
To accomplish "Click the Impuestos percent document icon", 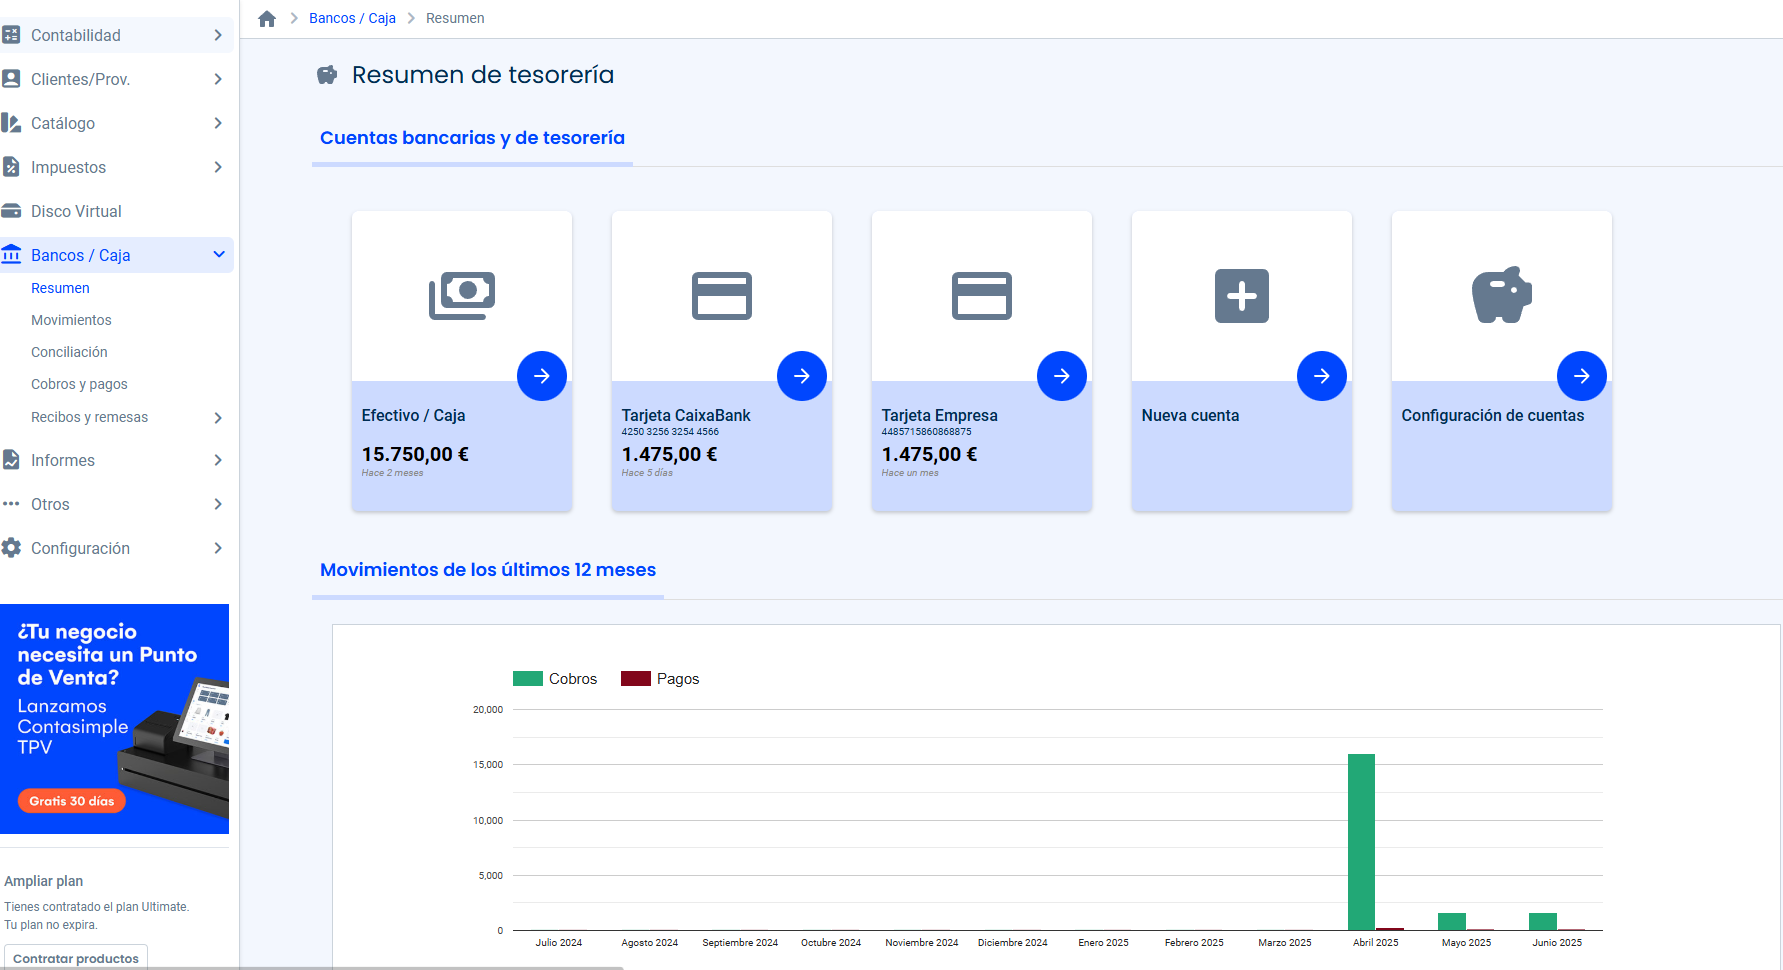I will pos(11,167).
